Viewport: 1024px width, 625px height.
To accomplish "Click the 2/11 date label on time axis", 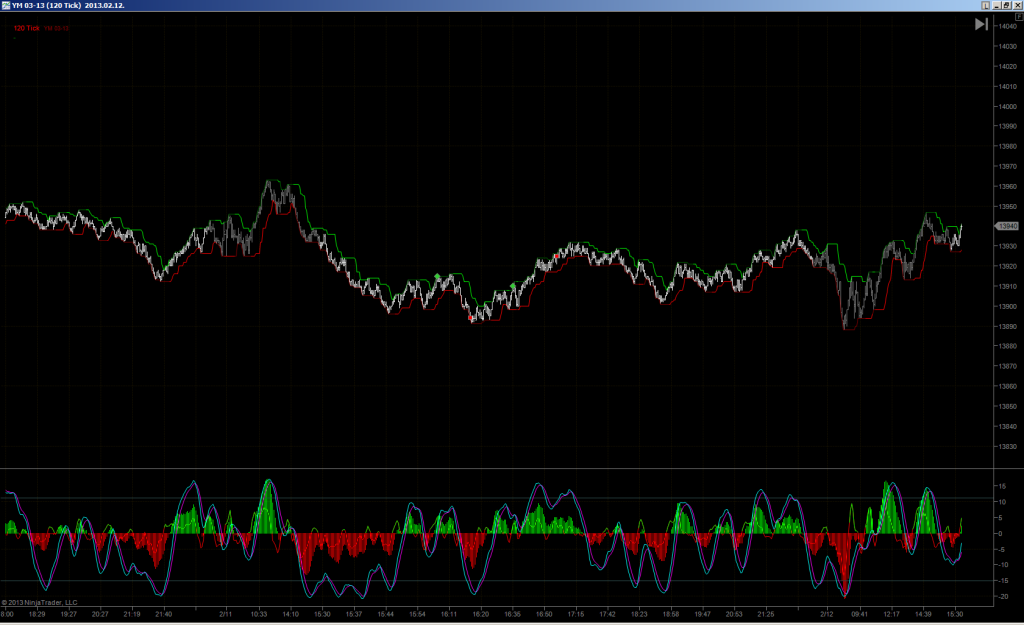I will 225,614.
